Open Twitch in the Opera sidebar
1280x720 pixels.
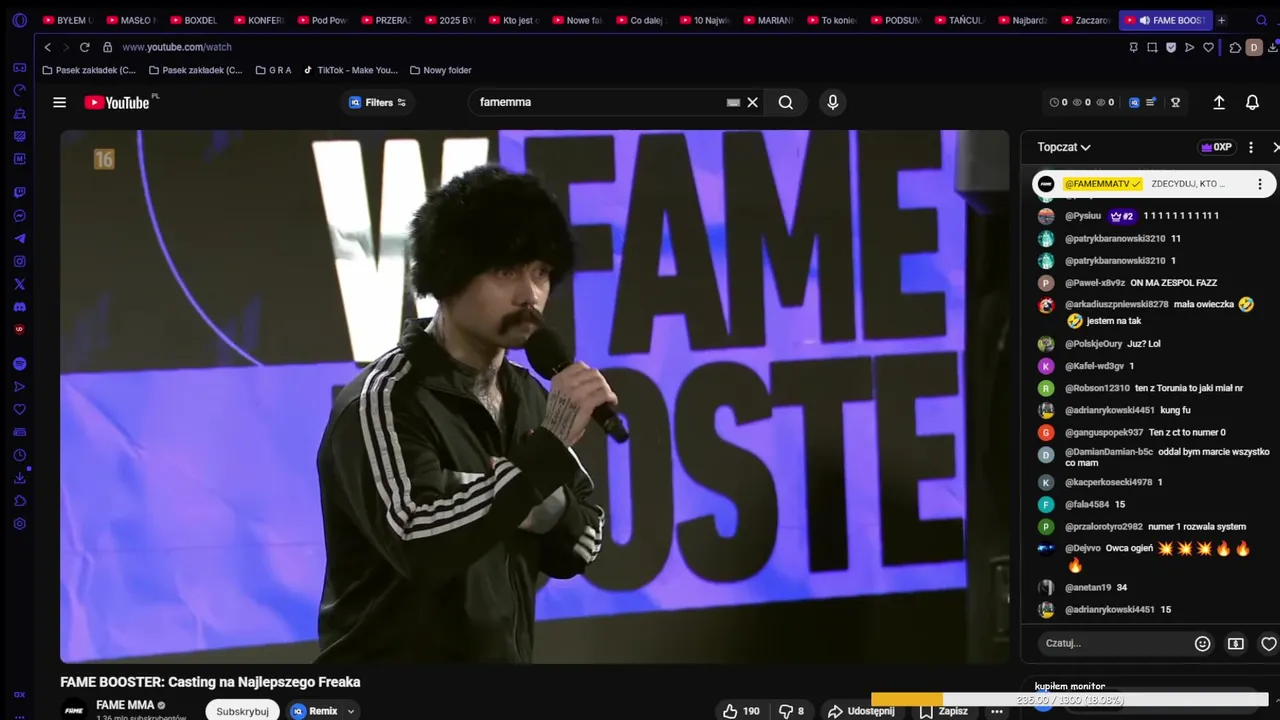19,193
